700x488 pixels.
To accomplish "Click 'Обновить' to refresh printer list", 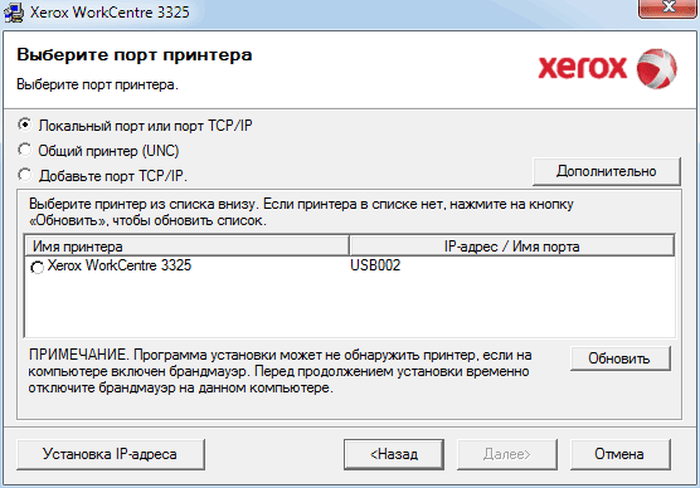I will click(620, 359).
